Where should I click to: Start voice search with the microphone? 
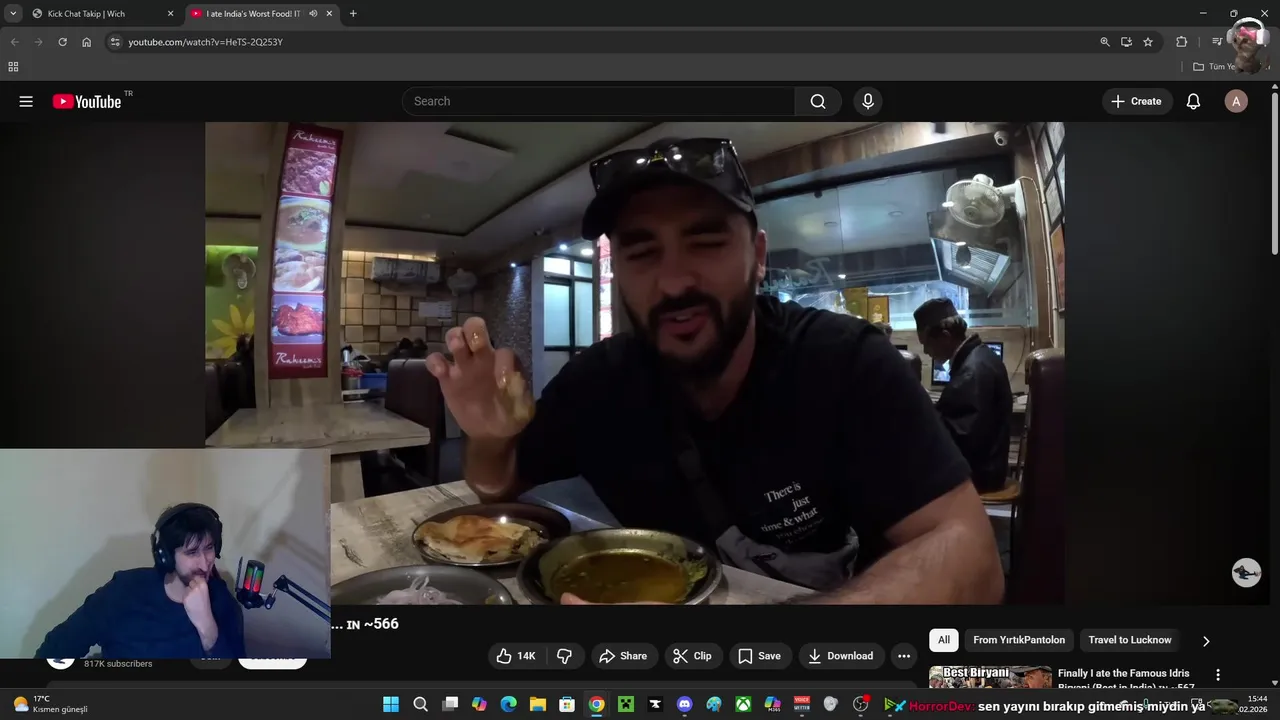point(868,101)
